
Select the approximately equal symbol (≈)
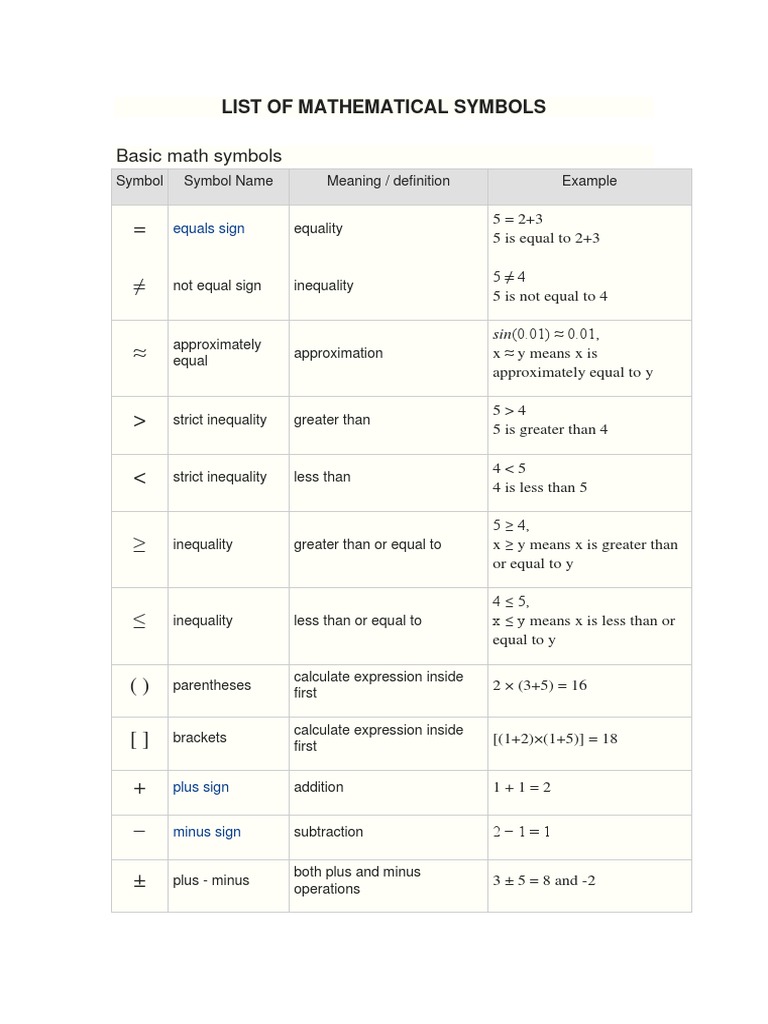coord(139,353)
